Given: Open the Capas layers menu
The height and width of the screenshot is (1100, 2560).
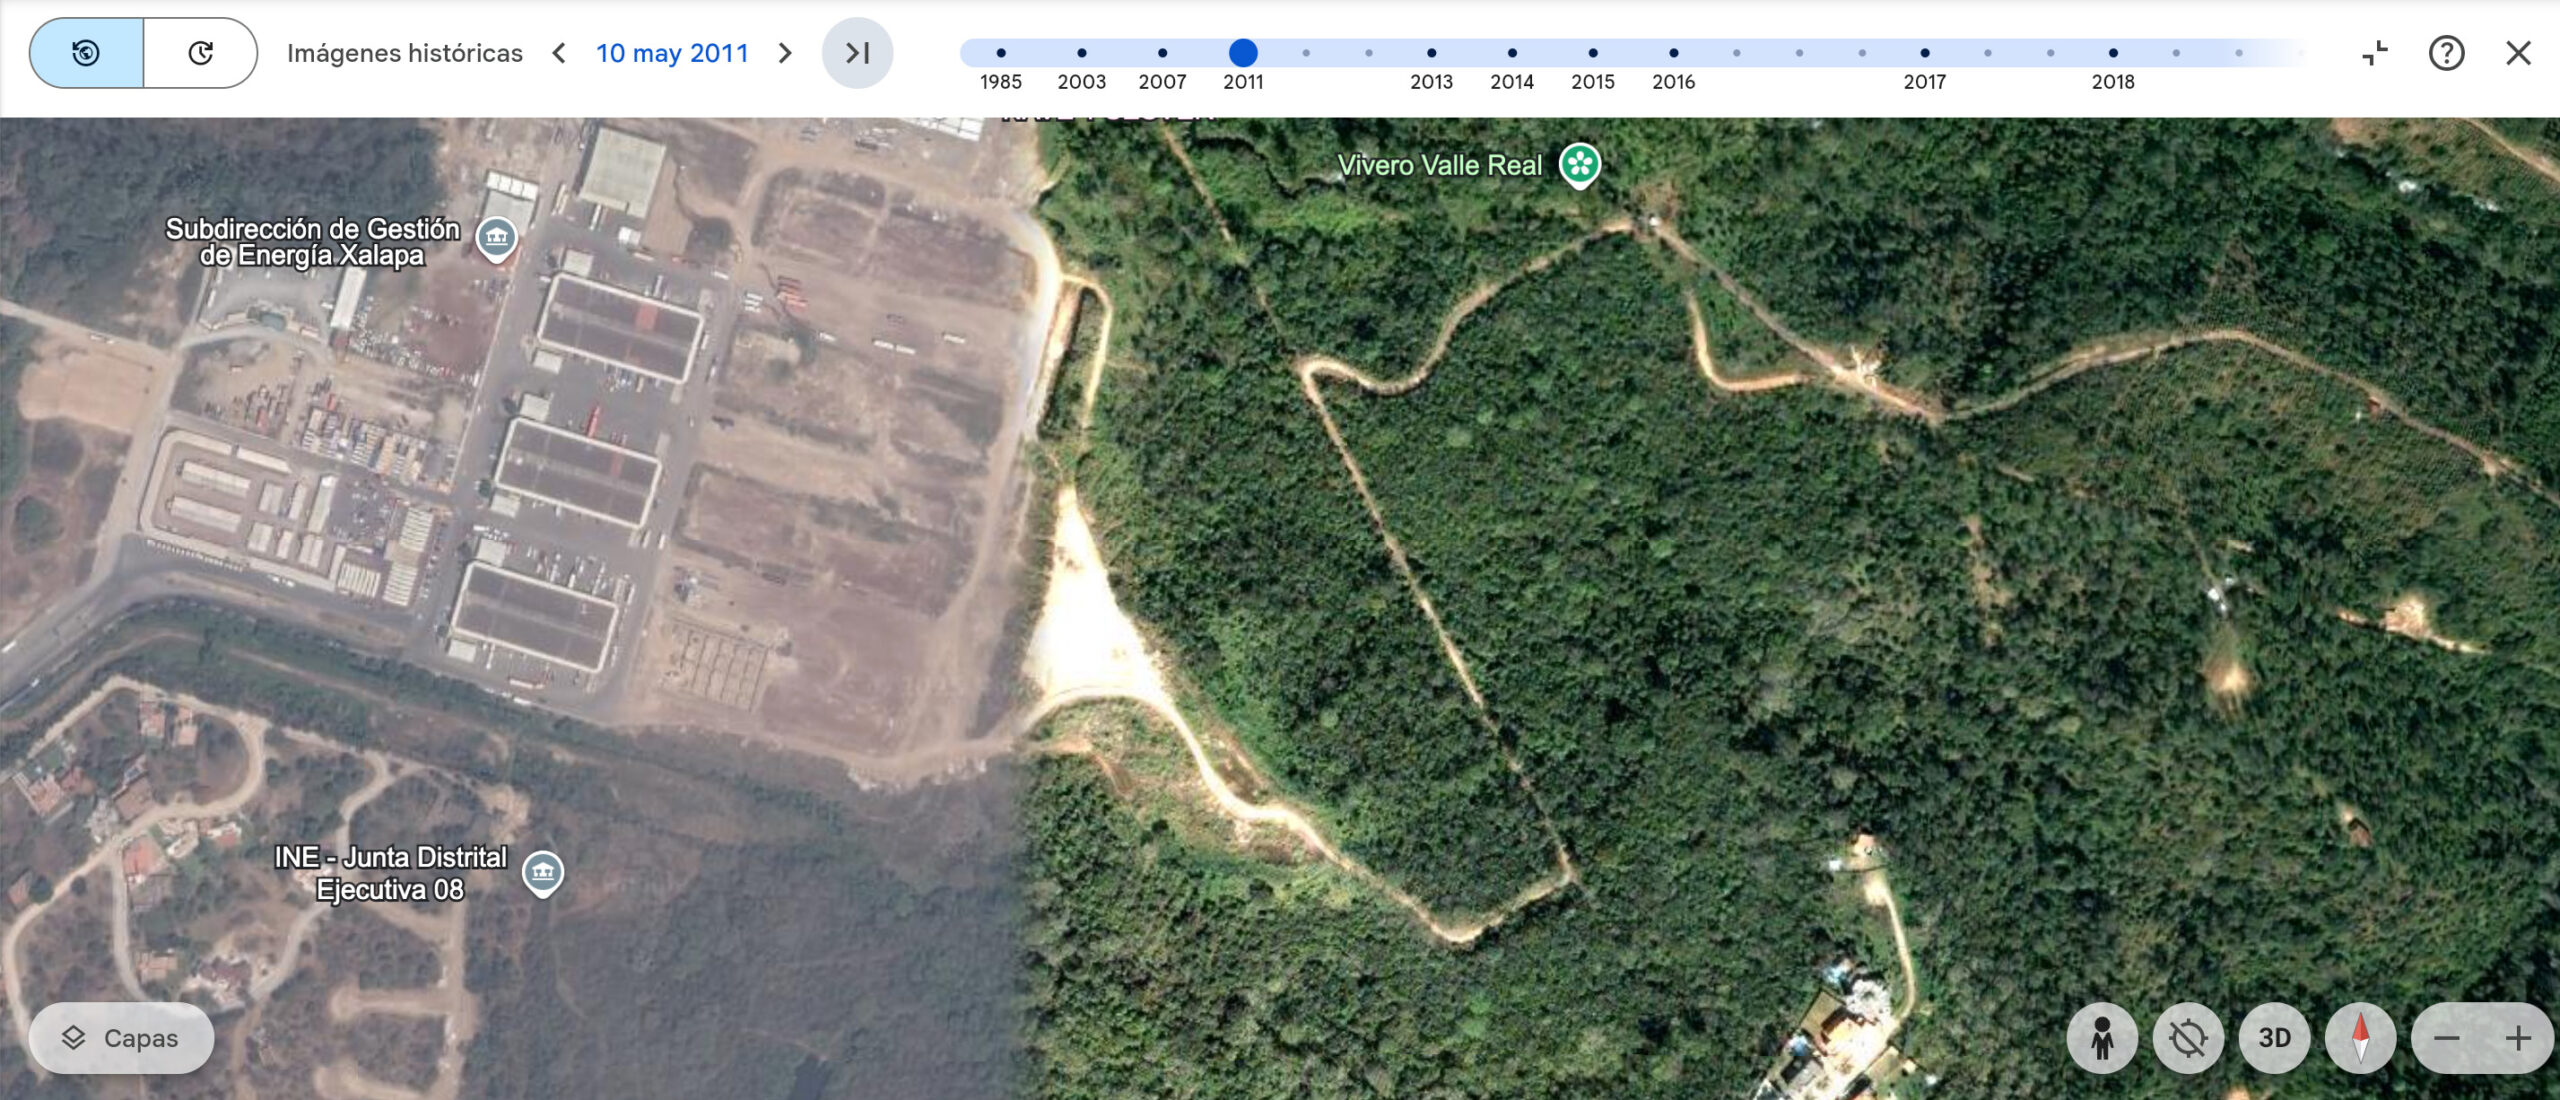Looking at the screenshot, I should 121,1038.
